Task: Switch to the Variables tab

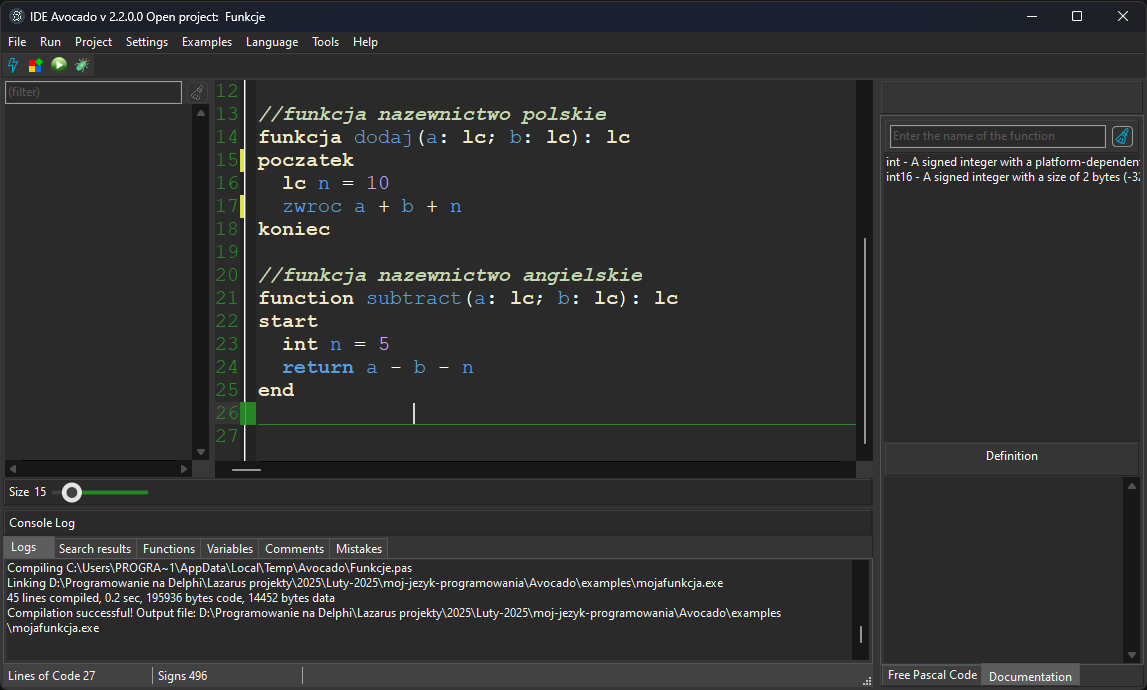Action: pyautogui.click(x=229, y=548)
